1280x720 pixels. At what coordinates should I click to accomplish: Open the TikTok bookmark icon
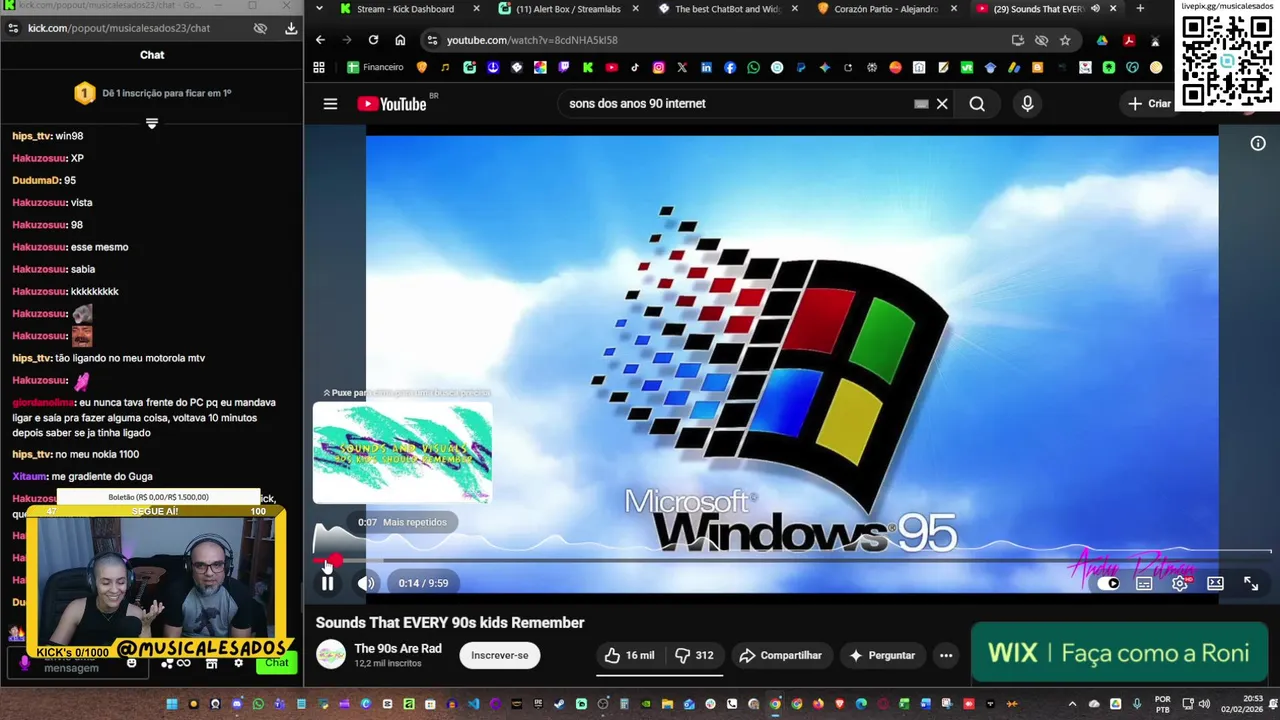click(x=635, y=68)
